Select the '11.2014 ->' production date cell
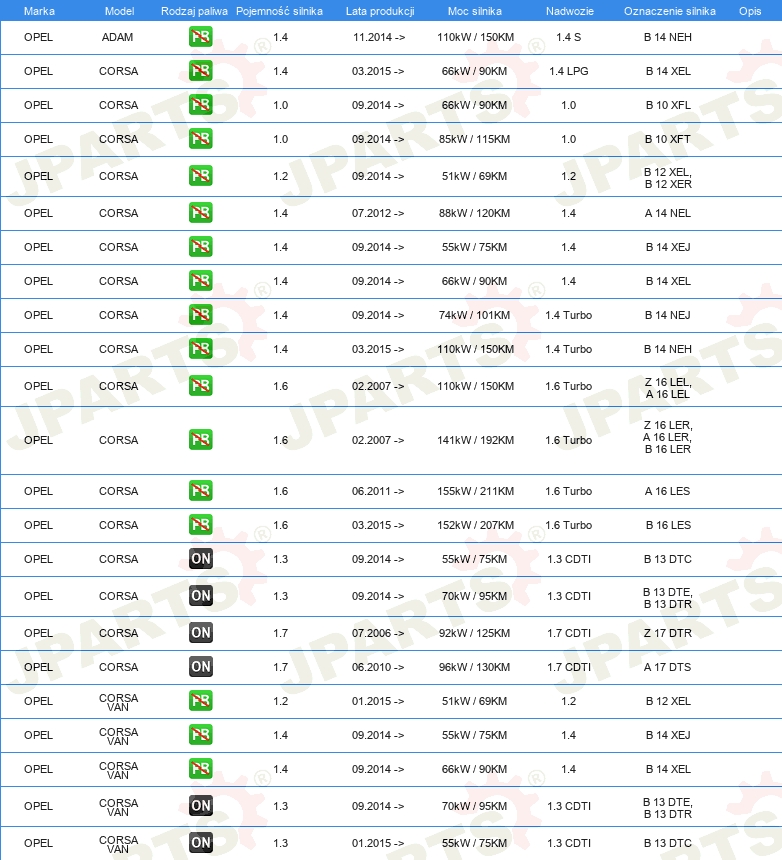 379,37
